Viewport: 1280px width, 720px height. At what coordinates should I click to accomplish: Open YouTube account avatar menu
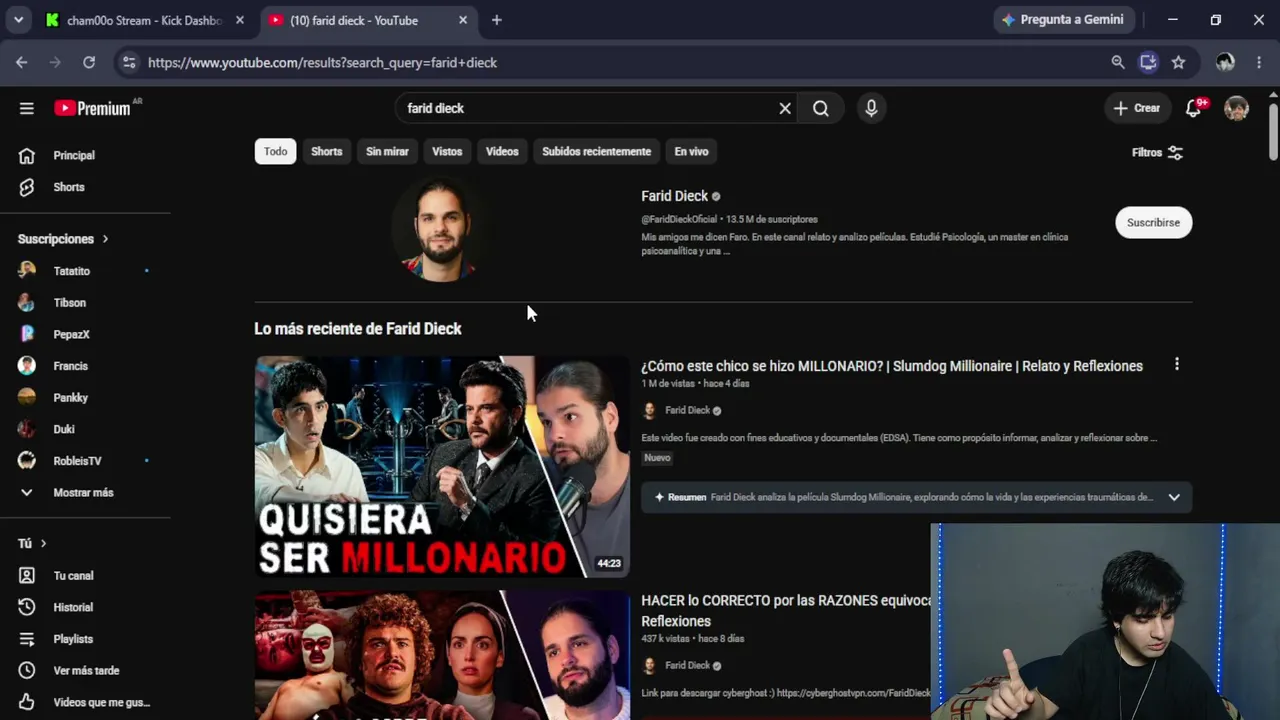point(1237,108)
